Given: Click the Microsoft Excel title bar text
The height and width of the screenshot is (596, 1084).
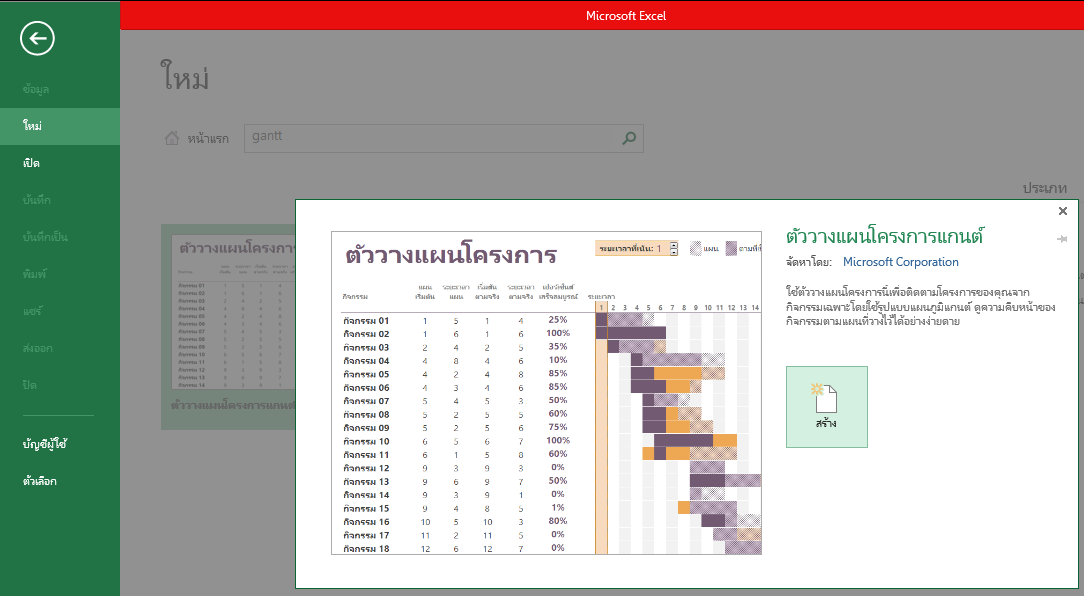Looking at the screenshot, I should [626, 16].
